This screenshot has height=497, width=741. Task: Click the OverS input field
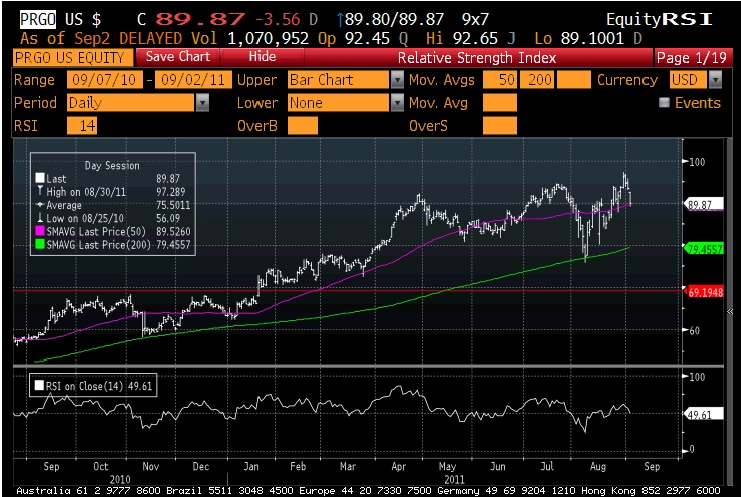[x=500, y=126]
